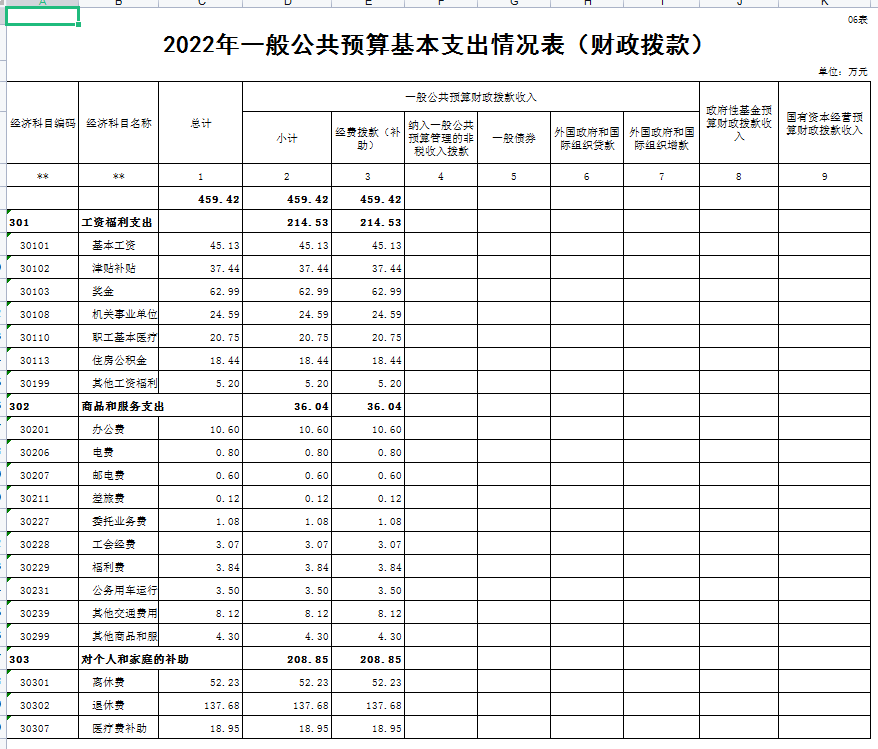The width and height of the screenshot is (878, 749).
Task: Click code cell 30101
Action: 43,245
